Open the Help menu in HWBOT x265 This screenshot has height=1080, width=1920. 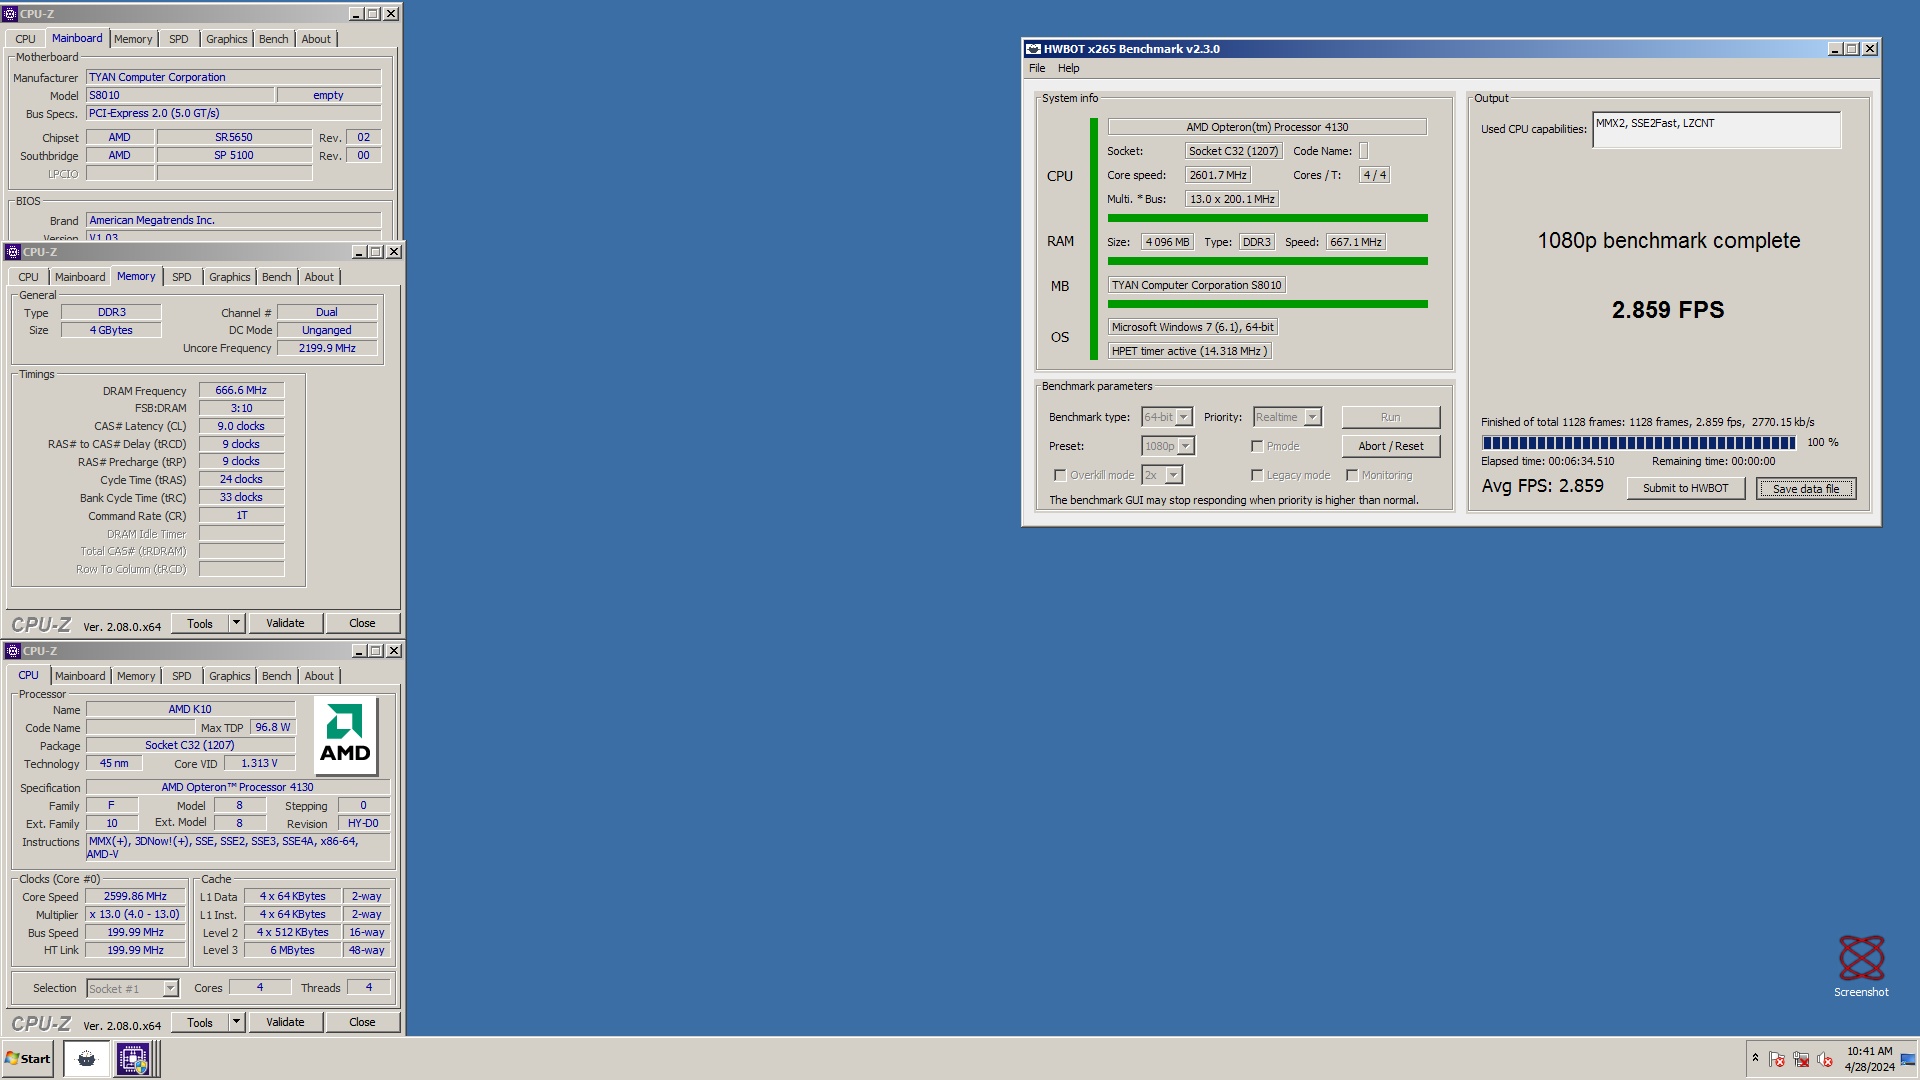point(1069,68)
